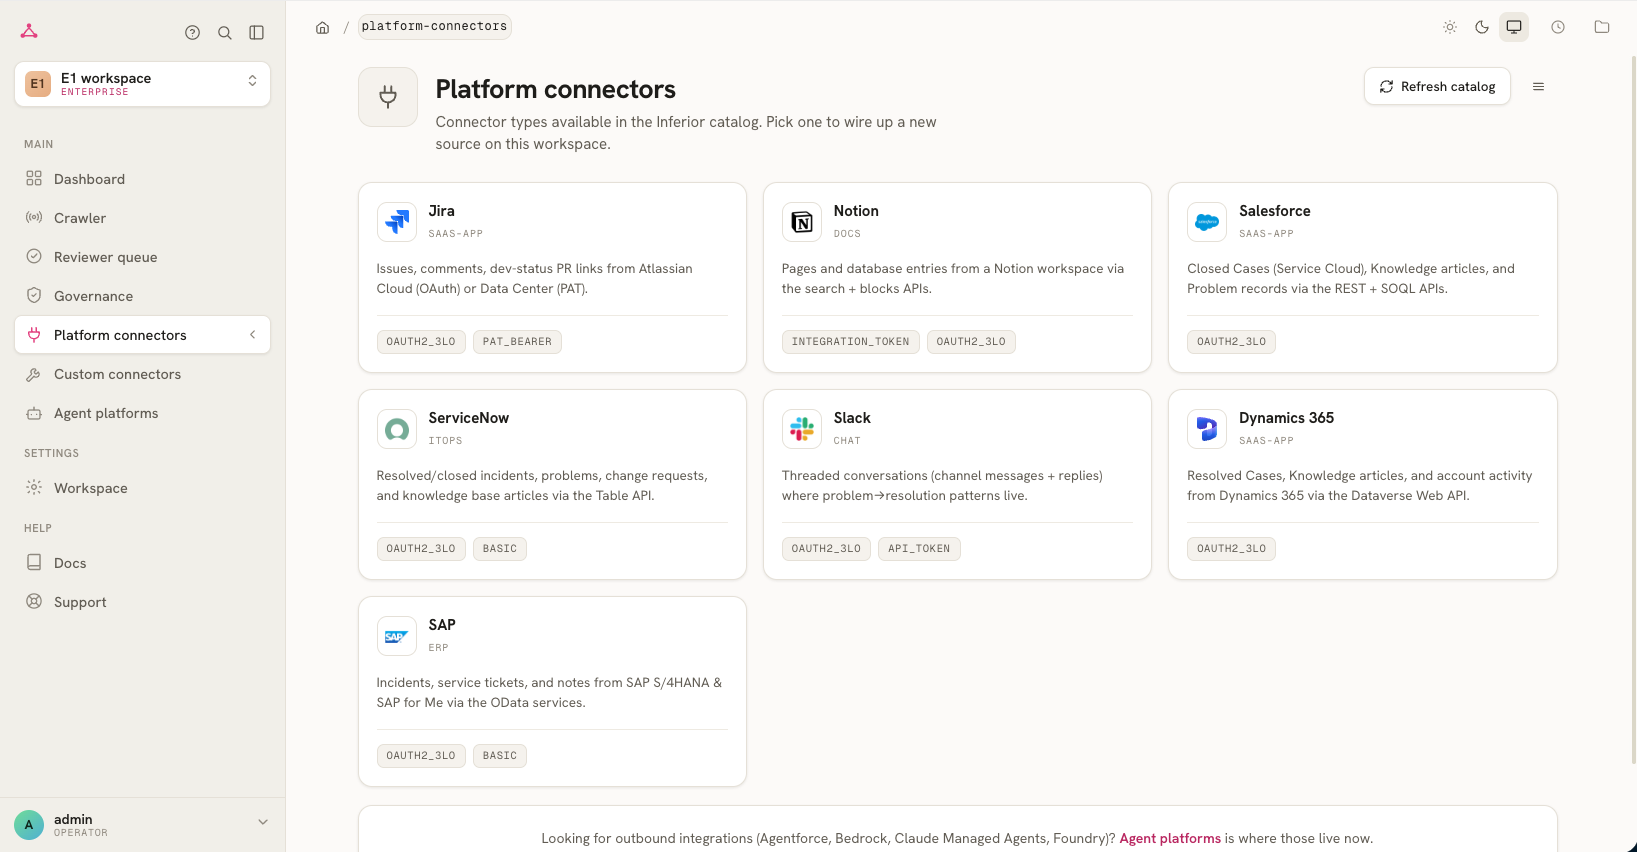Select the SAP connector title
Viewport: 1637px width, 852px height.
442,625
